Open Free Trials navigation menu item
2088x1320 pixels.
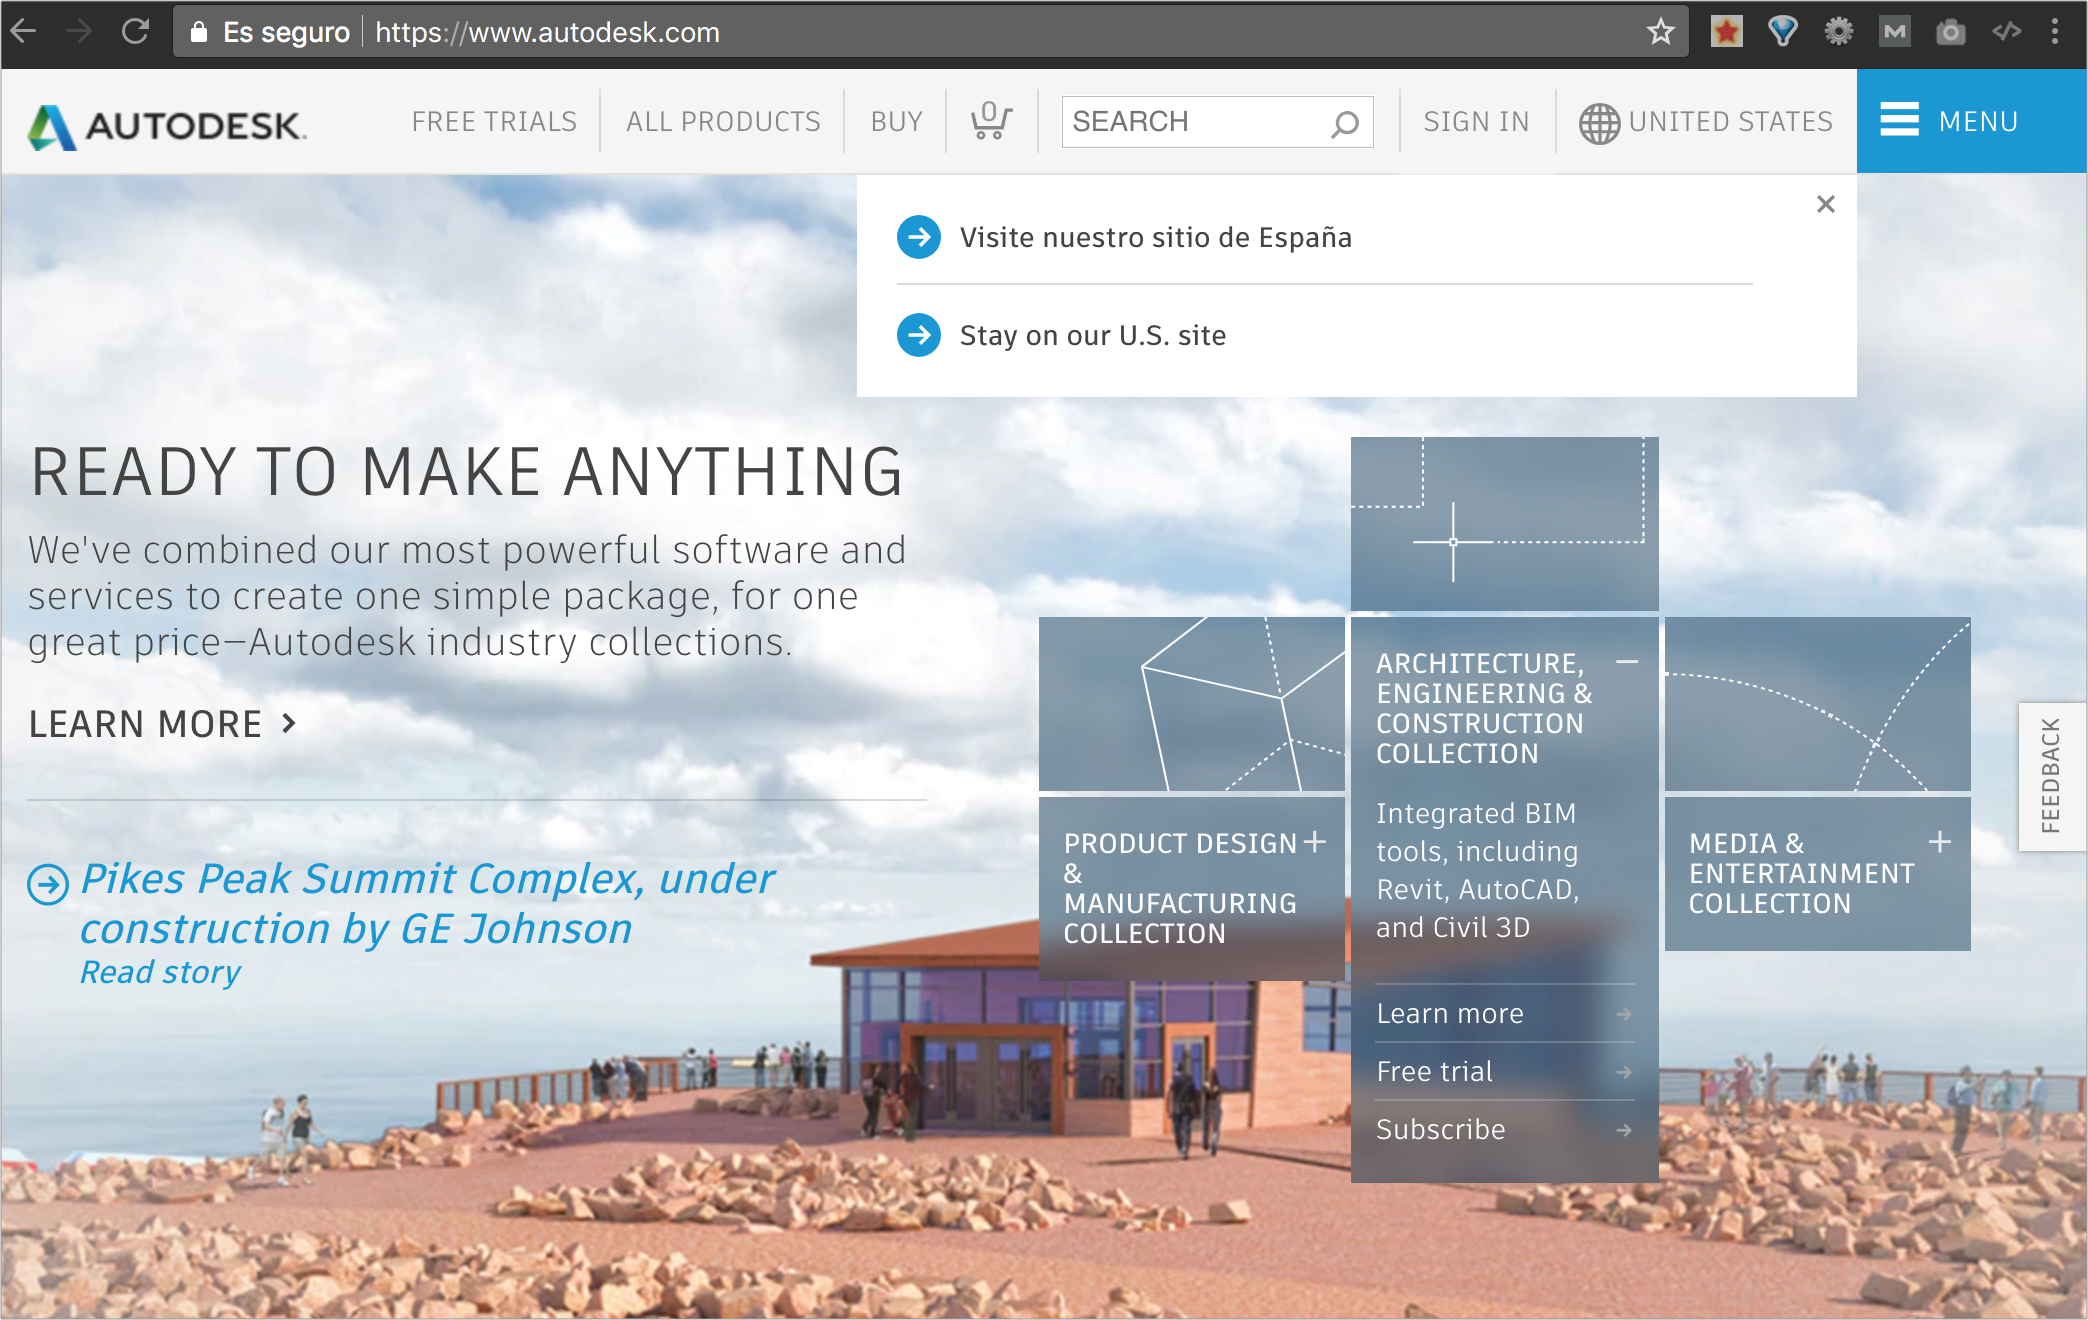(x=493, y=122)
